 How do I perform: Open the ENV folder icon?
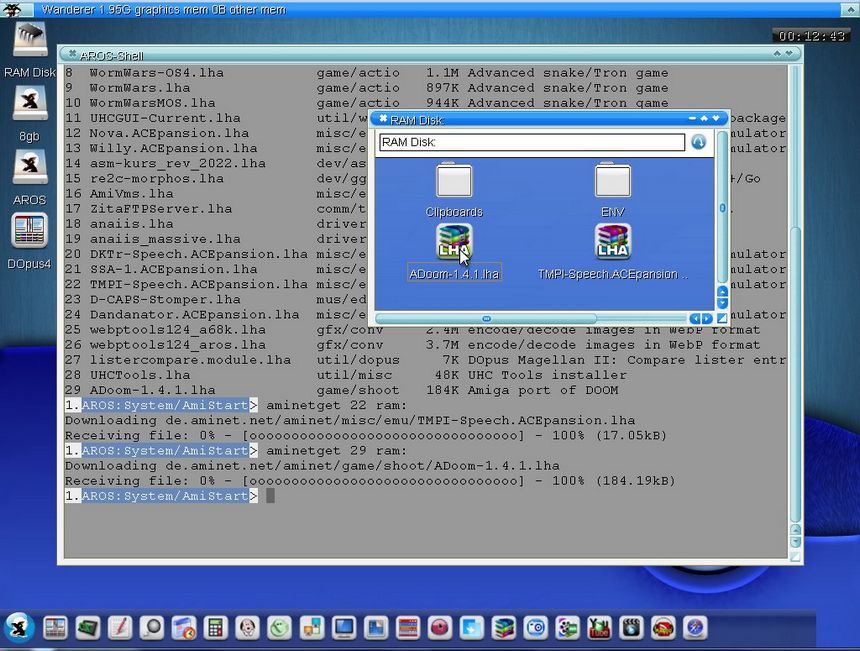pos(612,182)
